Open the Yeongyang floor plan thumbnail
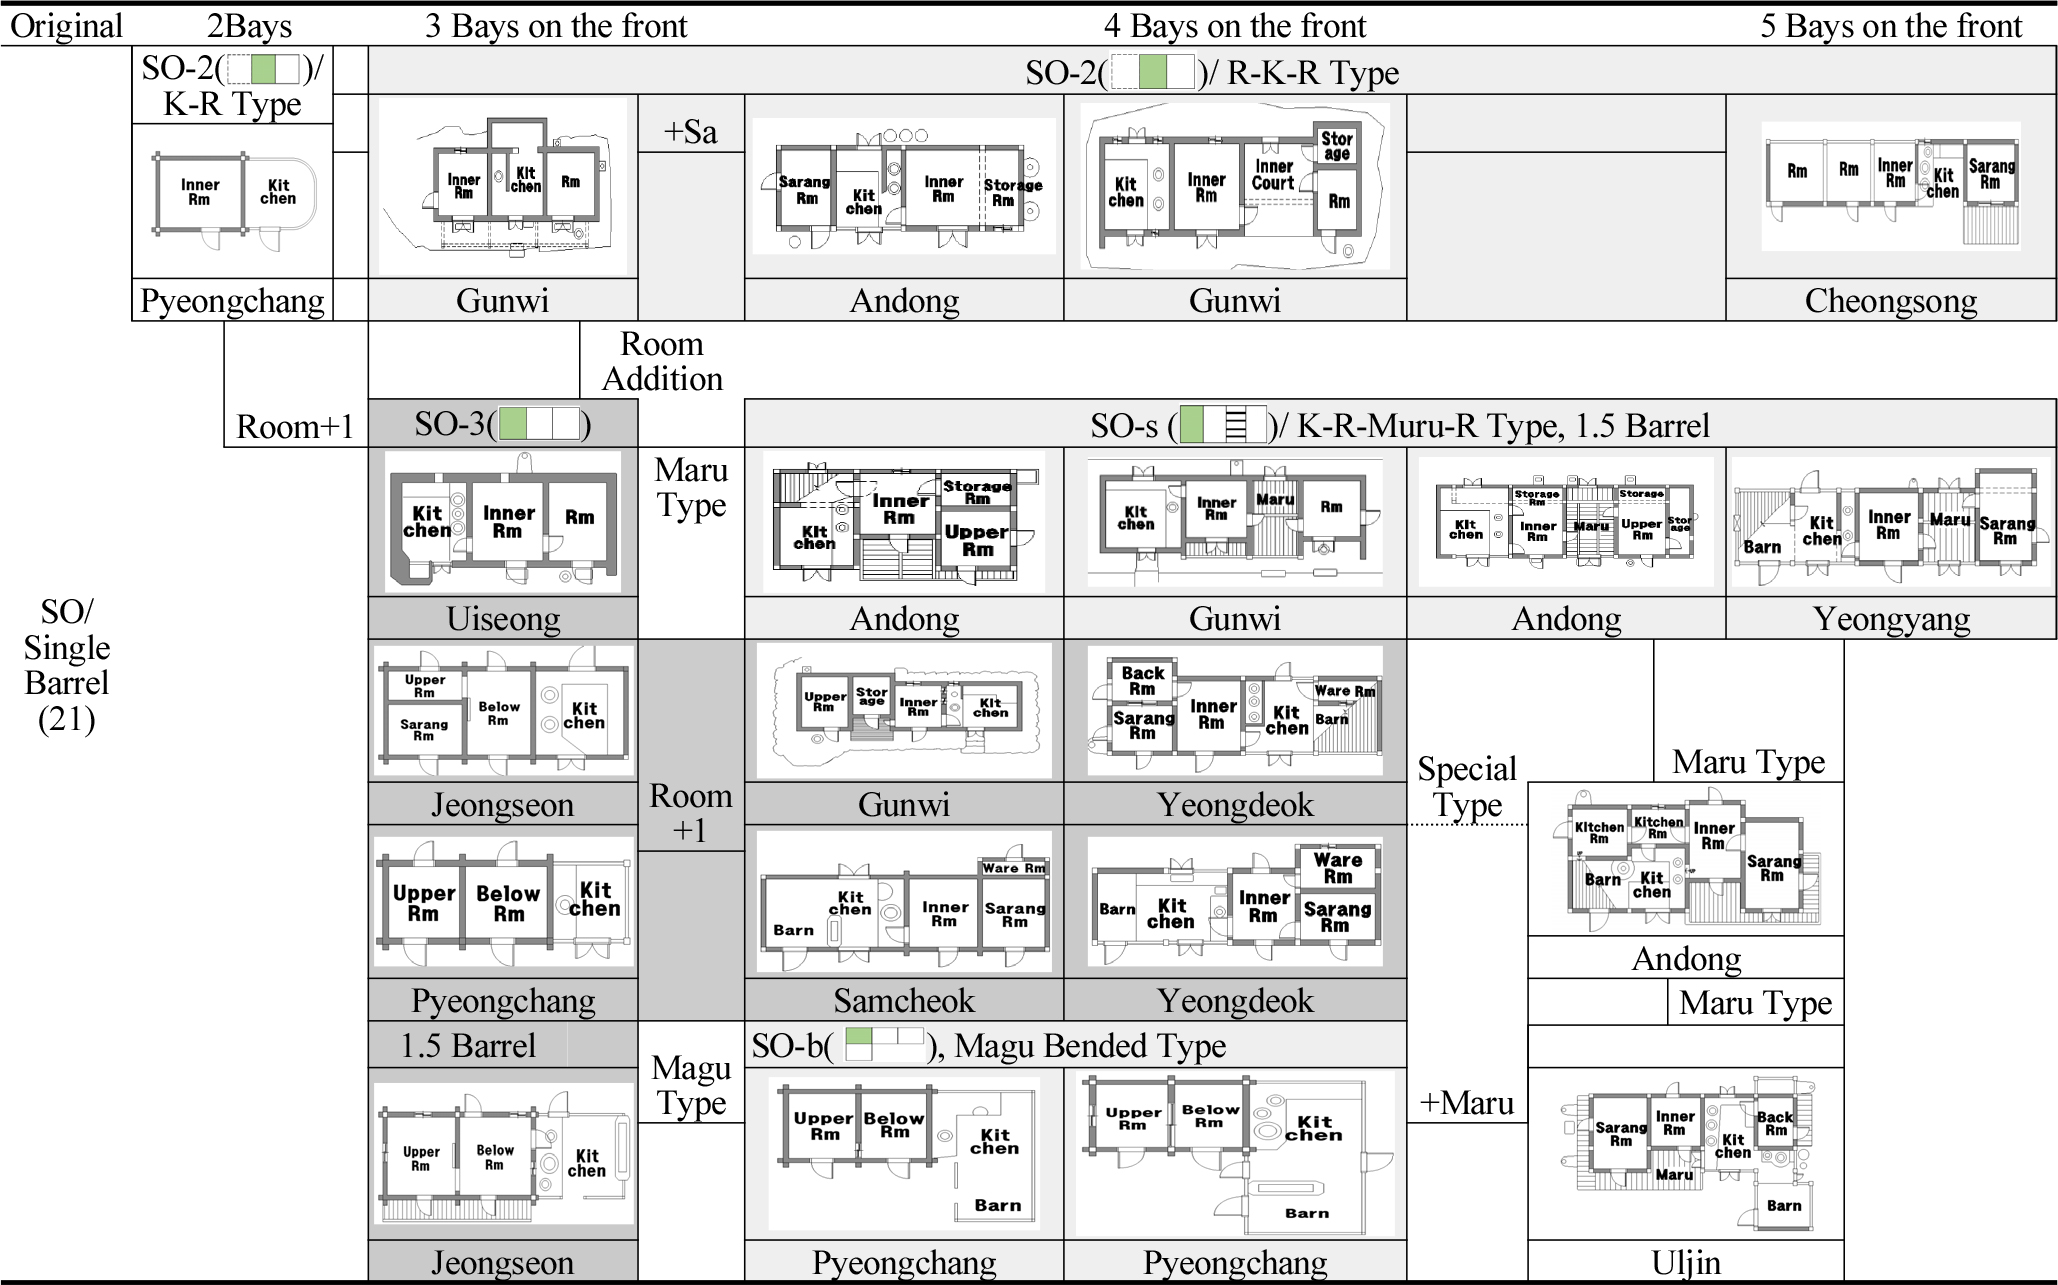Image resolution: width=2058 pixels, height=1285 pixels. pos(1890,521)
